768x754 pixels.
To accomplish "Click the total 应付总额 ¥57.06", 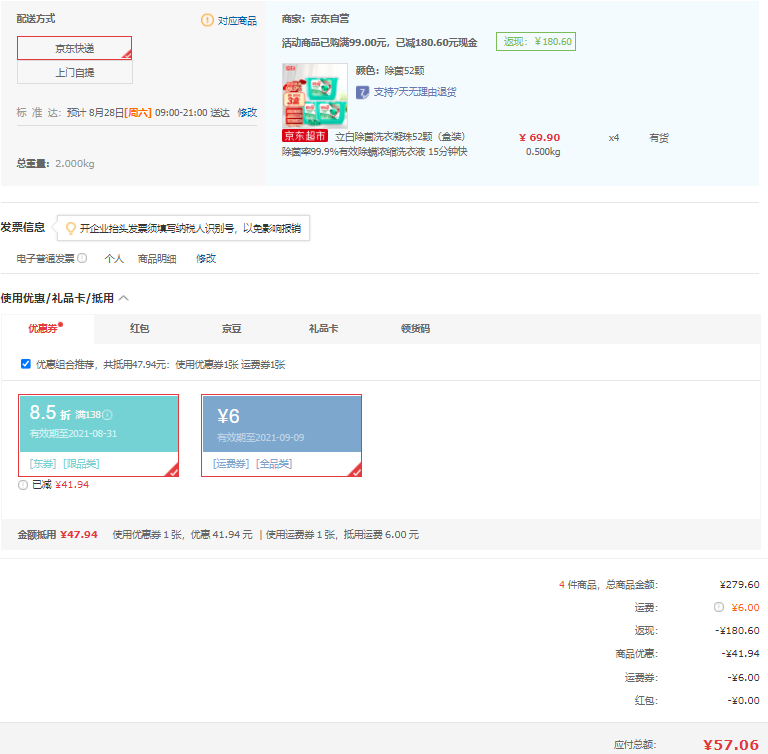I will point(731,745).
